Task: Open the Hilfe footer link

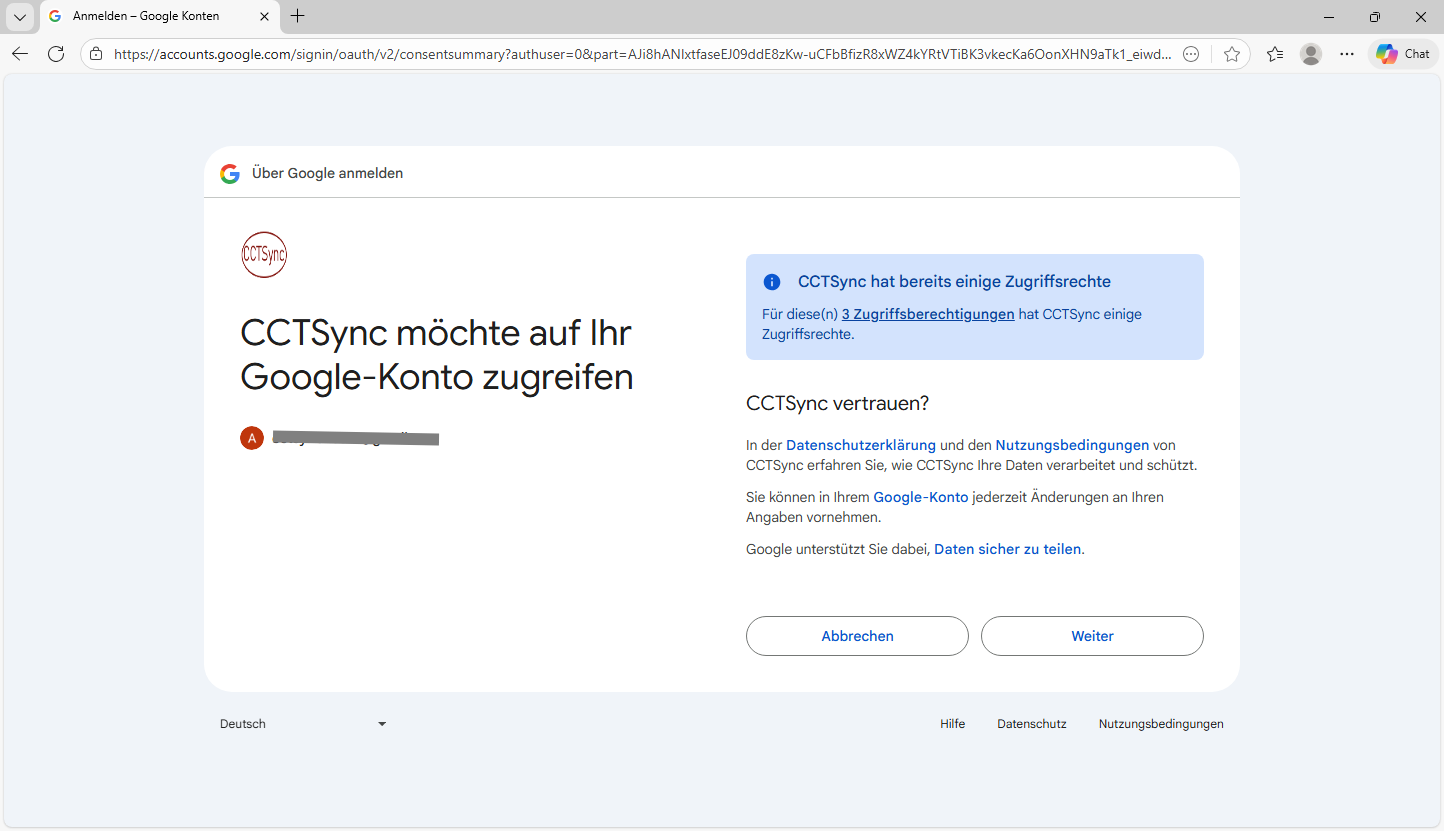Action: coord(952,724)
